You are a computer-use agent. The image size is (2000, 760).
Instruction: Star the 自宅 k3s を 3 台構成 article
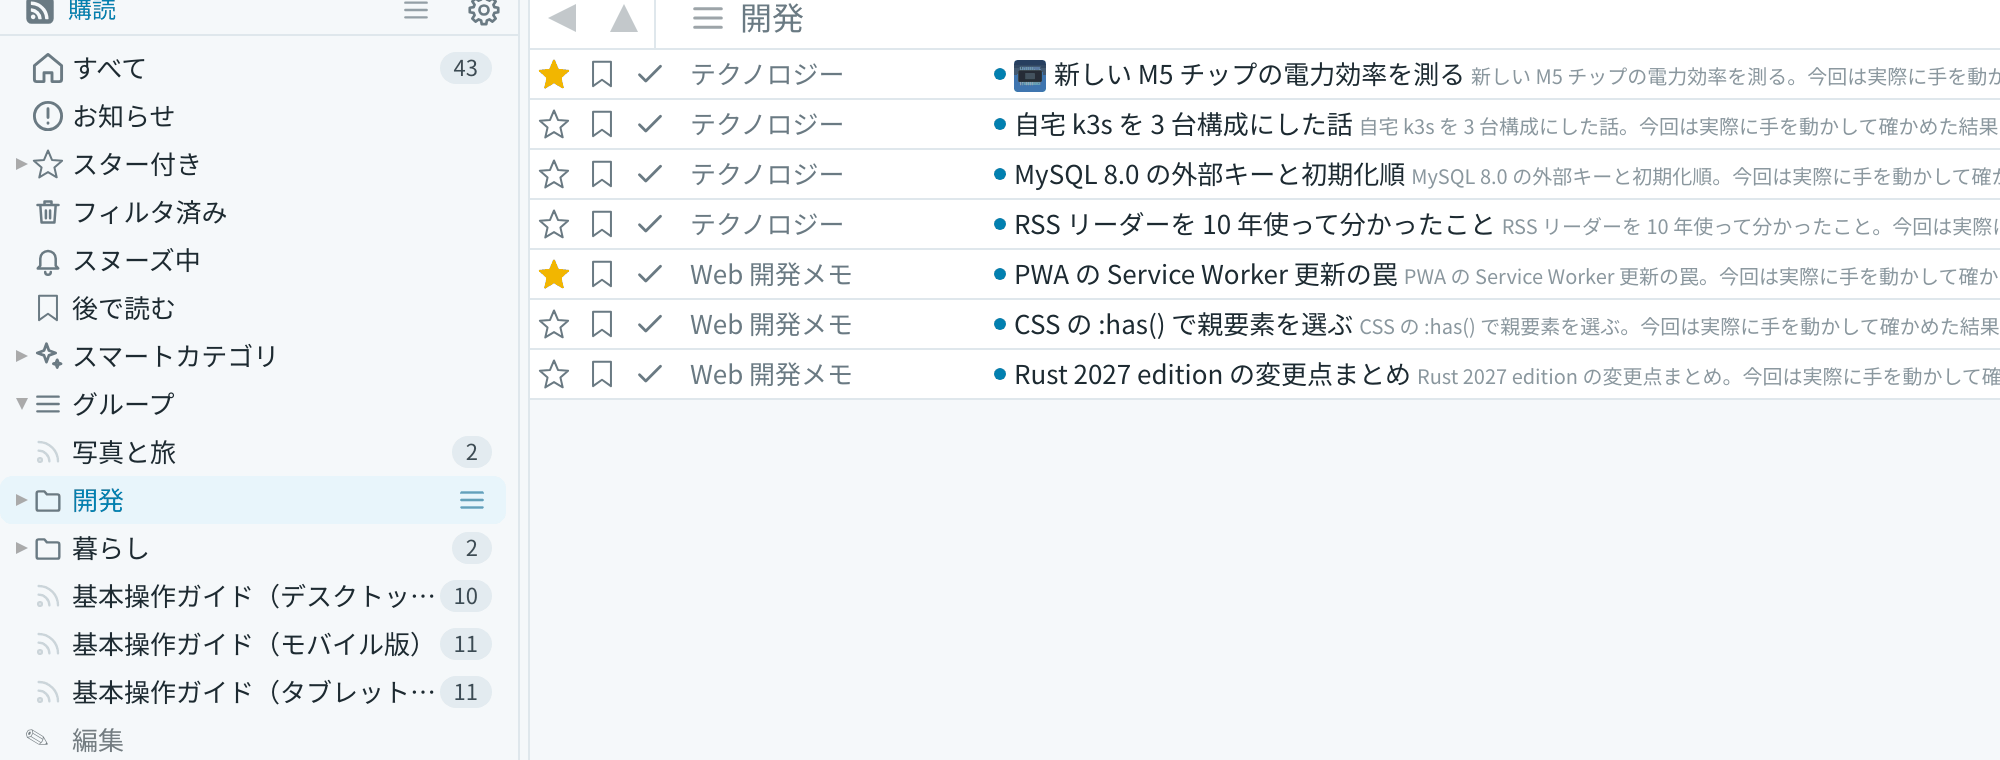point(554,124)
